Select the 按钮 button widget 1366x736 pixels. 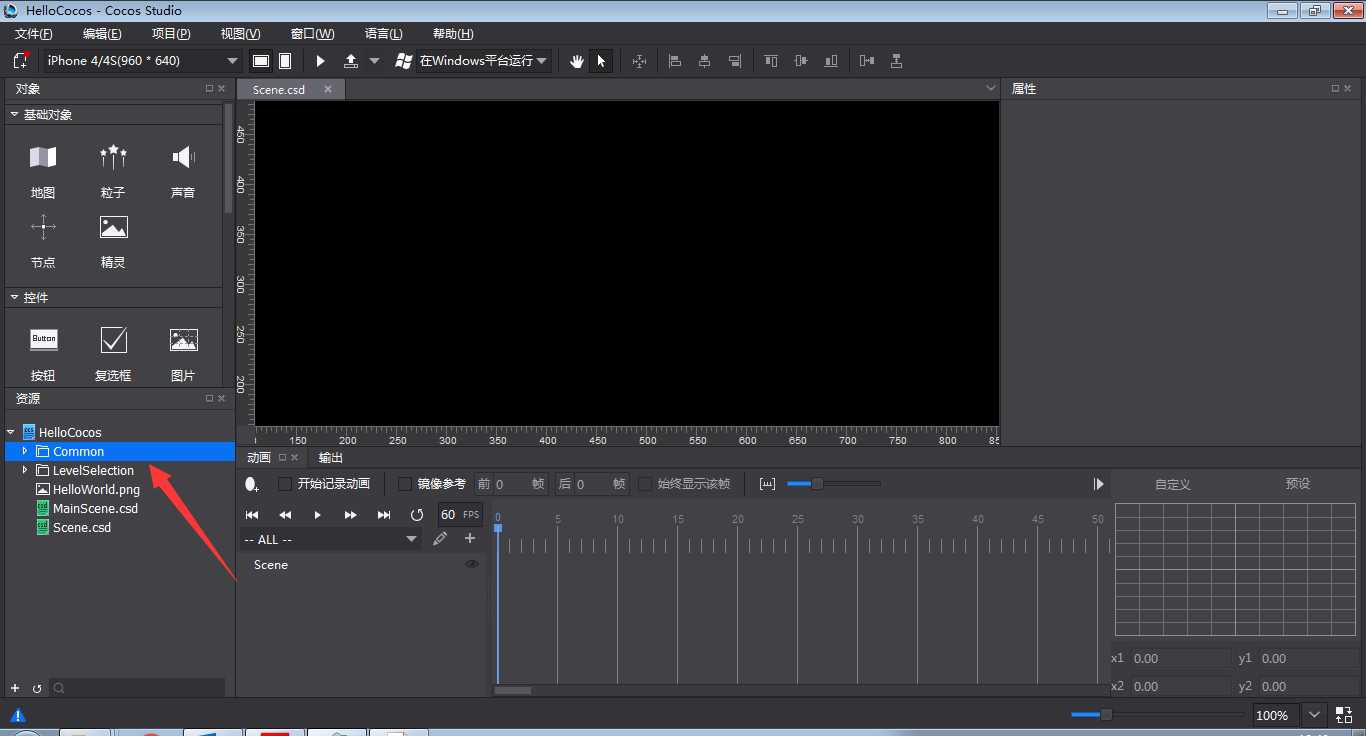[x=43, y=353]
